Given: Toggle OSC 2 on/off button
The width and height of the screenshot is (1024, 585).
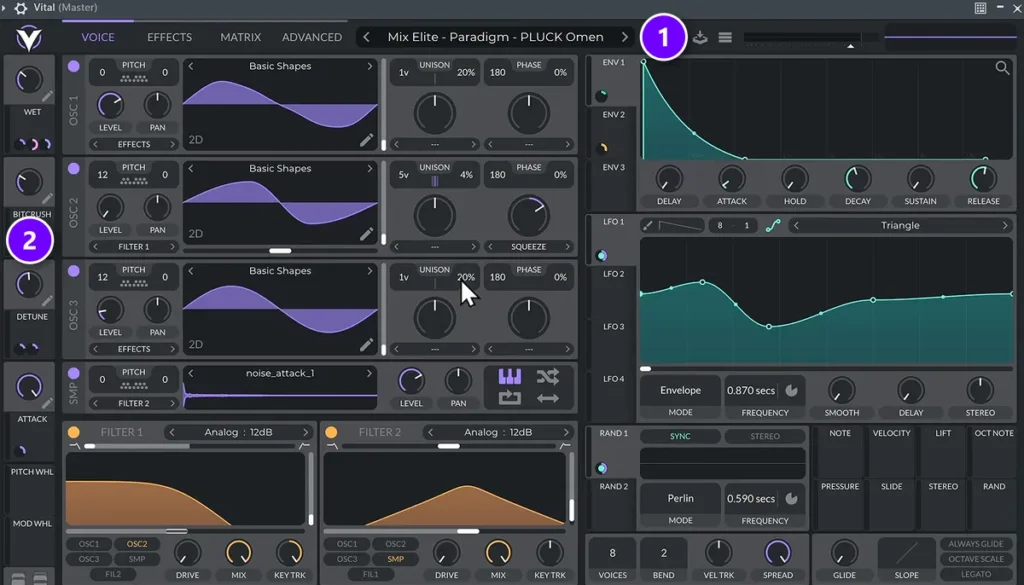Looking at the screenshot, I should 74,168.
